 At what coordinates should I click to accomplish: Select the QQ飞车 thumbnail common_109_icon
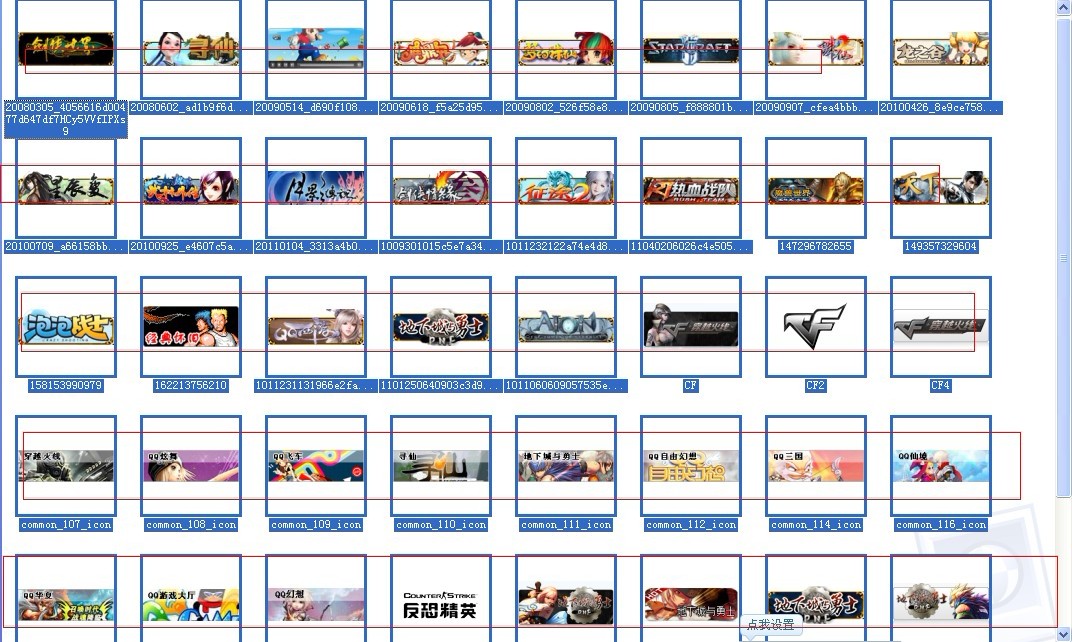(316, 466)
